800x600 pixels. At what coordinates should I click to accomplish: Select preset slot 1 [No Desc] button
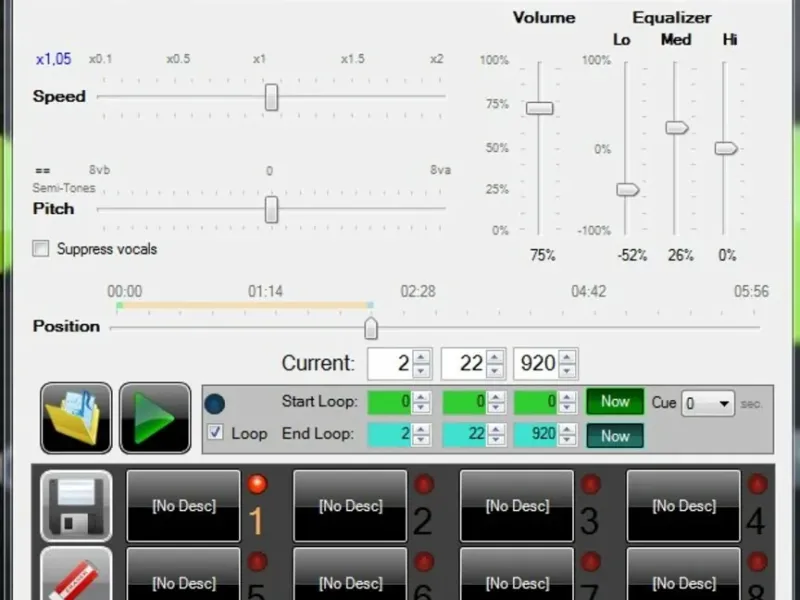pos(184,506)
